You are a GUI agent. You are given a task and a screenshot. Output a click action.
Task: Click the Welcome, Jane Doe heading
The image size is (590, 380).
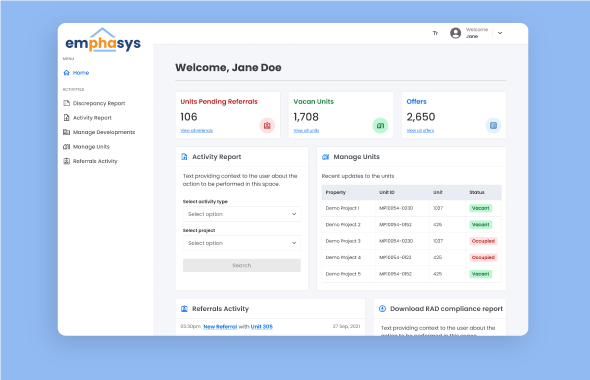(x=228, y=68)
